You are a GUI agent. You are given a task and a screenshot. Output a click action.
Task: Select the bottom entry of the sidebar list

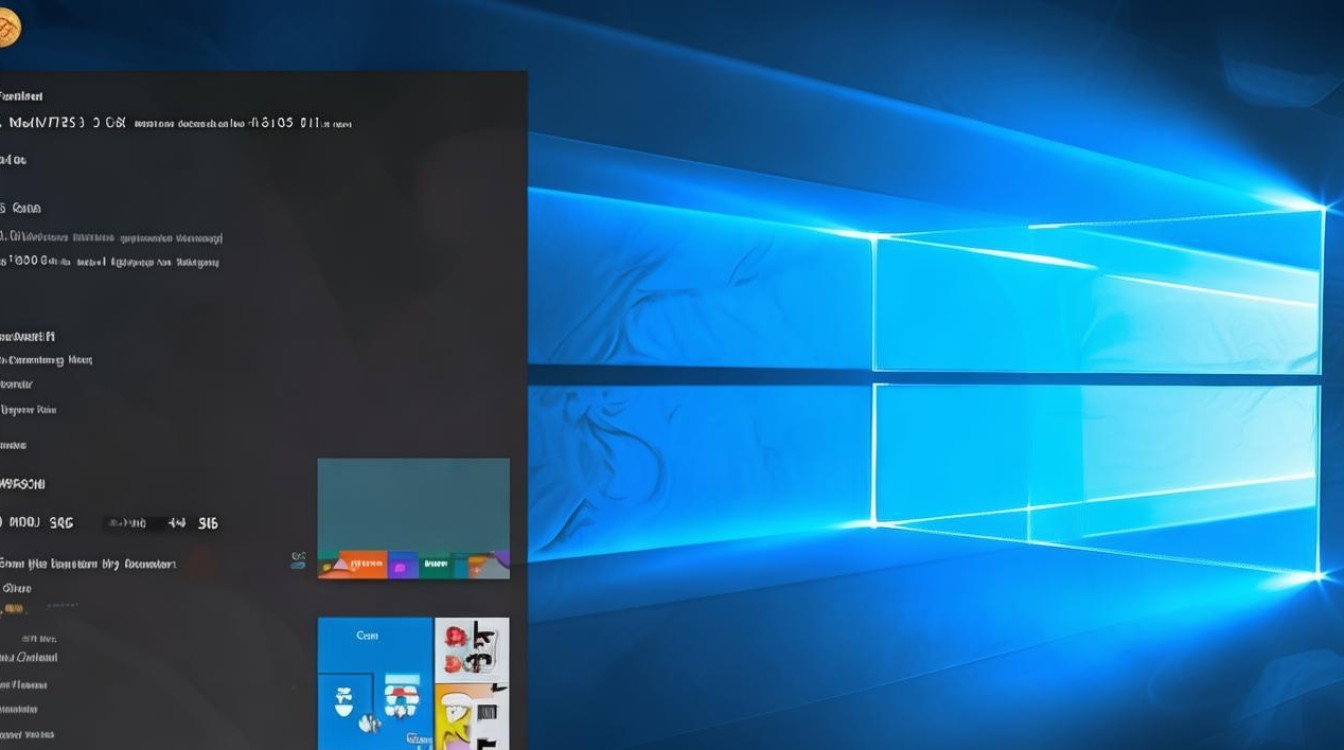coord(30,735)
